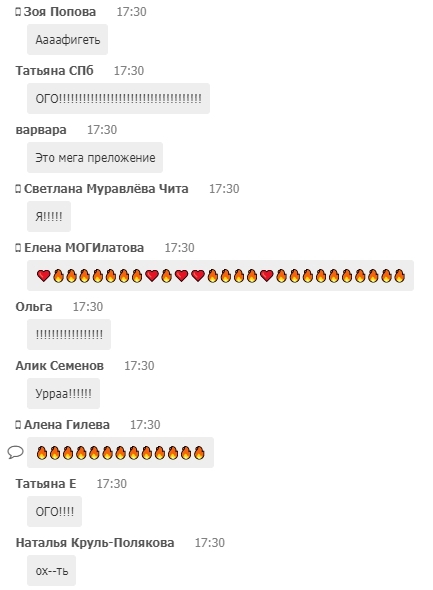Click the mobile icon beside Светлана Муравлёва Чита
Image resolution: width=433 pixels, height=590 pixels.
[x=18, y=189]
